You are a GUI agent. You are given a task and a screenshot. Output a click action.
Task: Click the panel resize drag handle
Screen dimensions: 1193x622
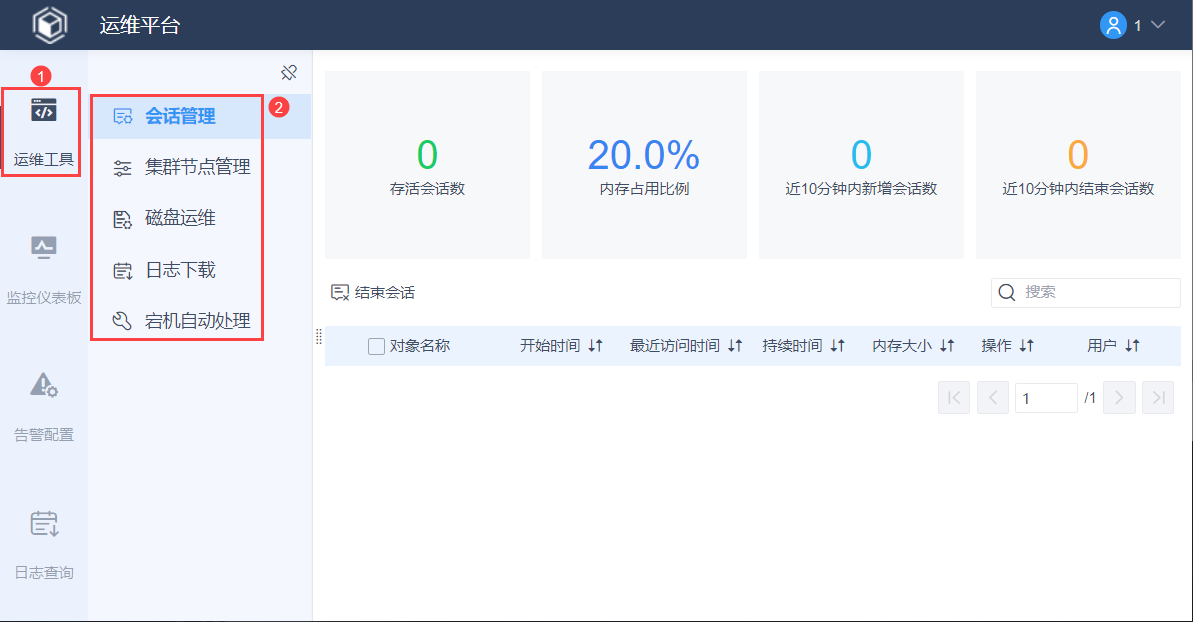point(319,337)
